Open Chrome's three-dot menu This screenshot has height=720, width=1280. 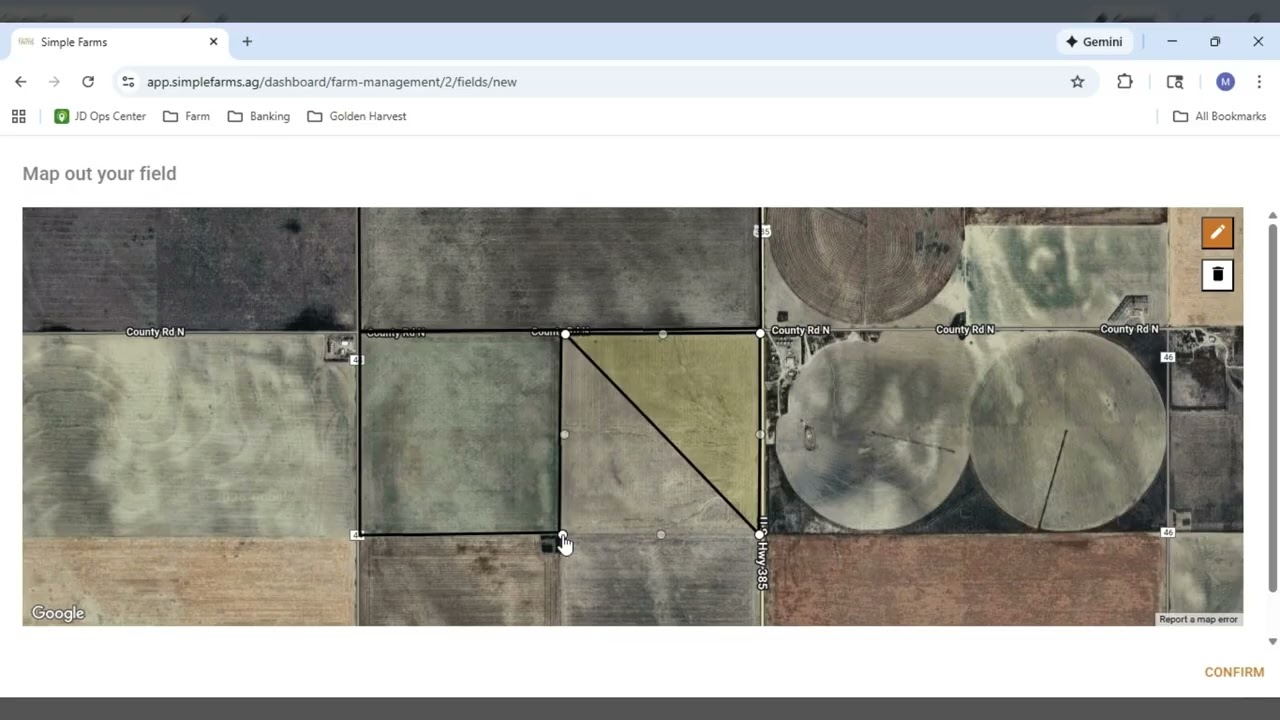click(x=1259, y=82)
